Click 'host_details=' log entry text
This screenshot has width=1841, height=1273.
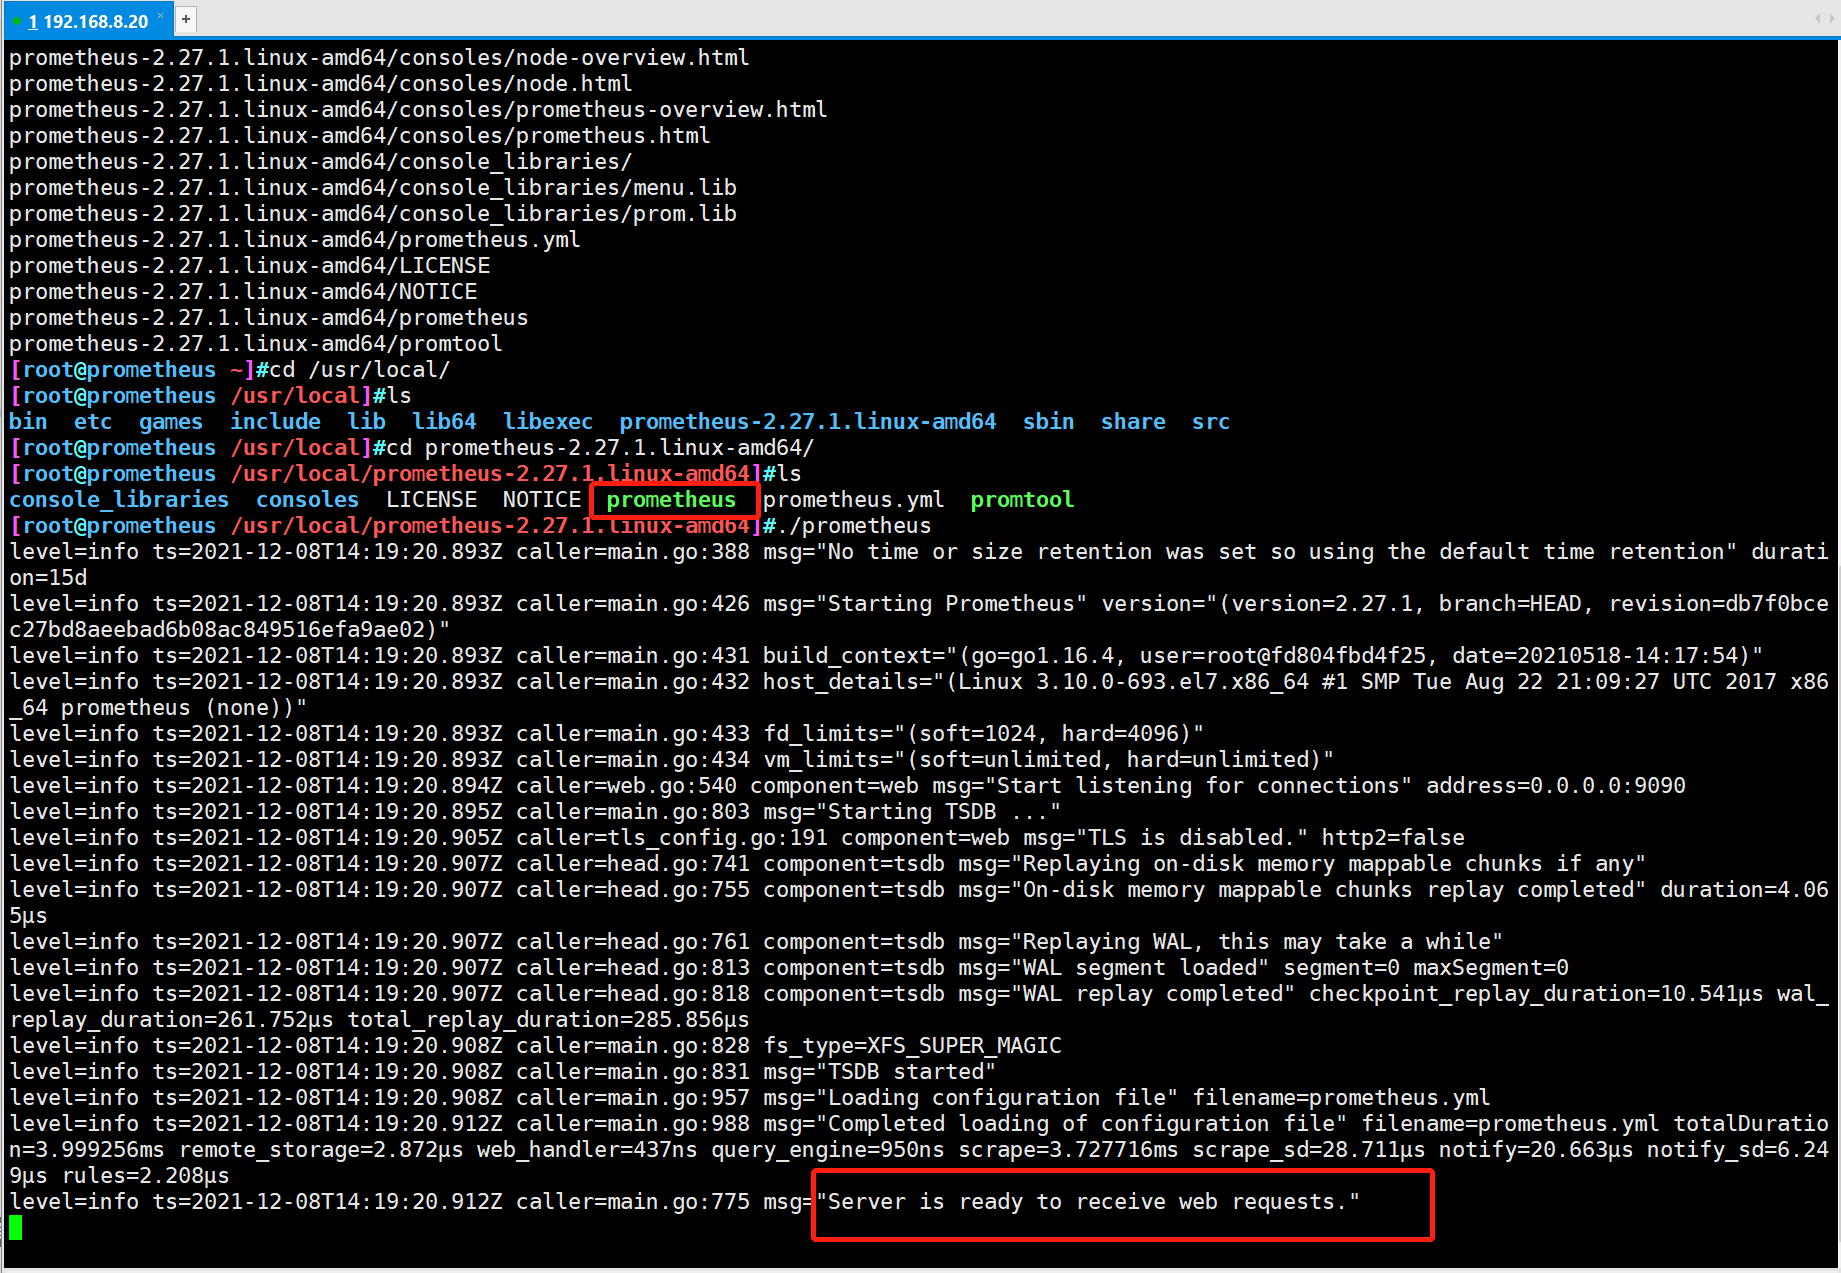[847, 681]
